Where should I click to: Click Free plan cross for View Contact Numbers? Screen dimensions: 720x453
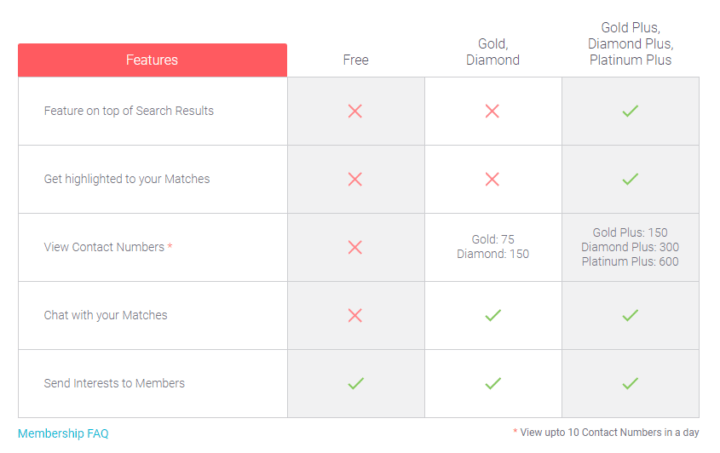355,247
